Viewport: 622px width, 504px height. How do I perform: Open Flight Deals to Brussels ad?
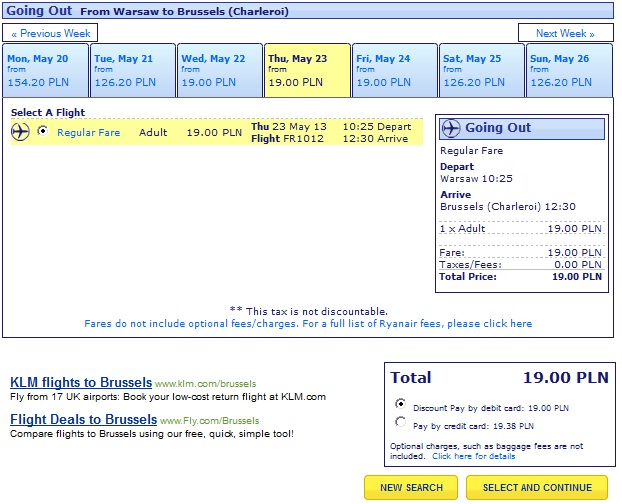point(84,419)
